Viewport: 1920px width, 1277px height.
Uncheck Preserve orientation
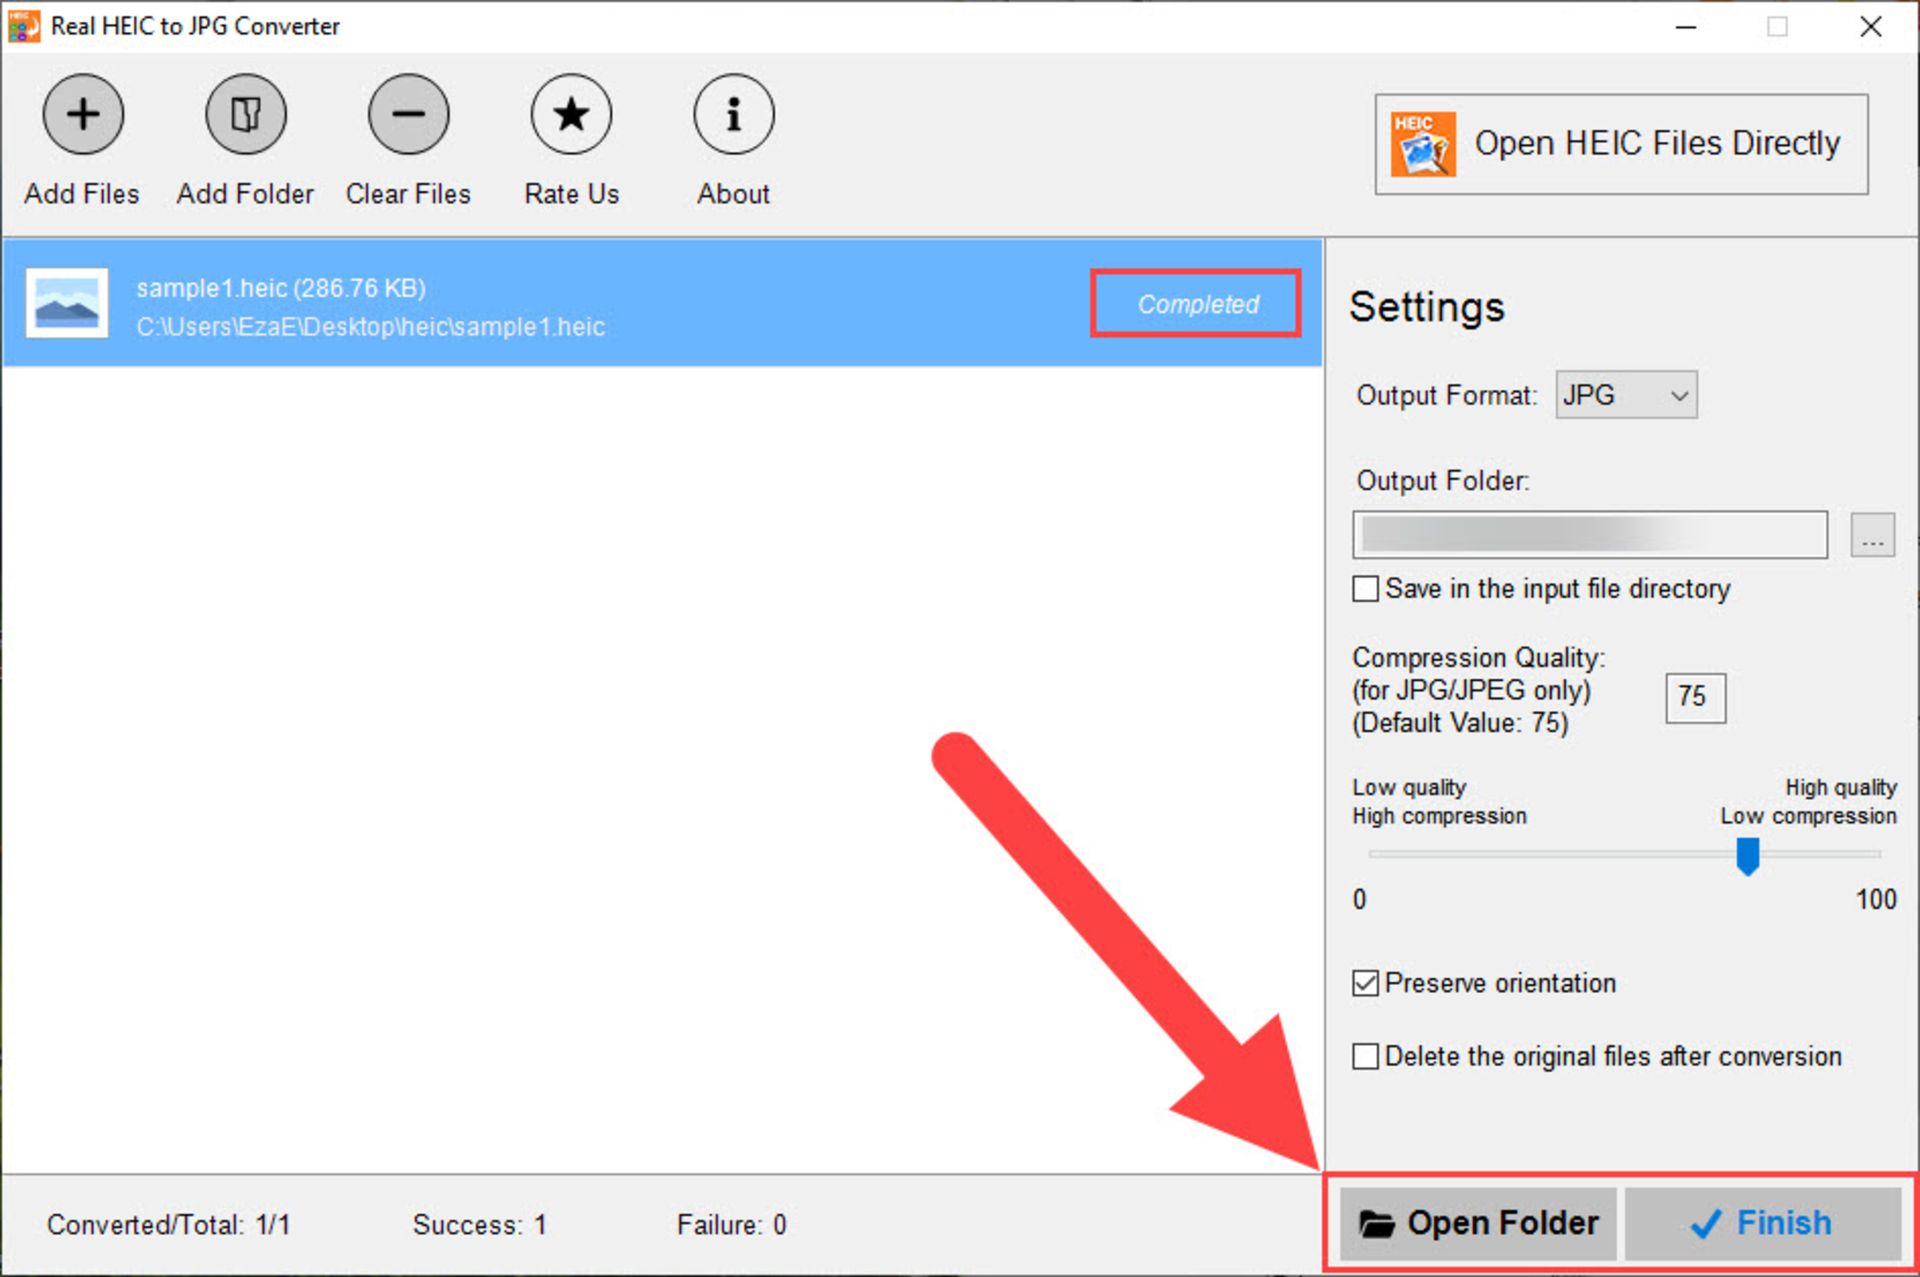click(1365, 983)
